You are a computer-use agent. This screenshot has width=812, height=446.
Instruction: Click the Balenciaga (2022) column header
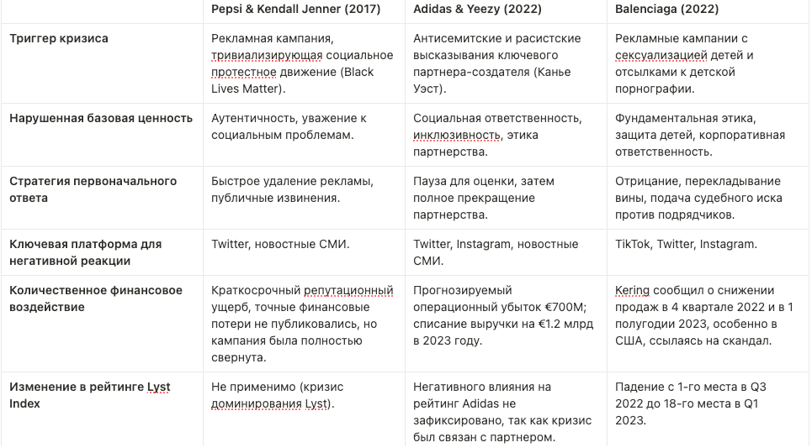point(666,9)
